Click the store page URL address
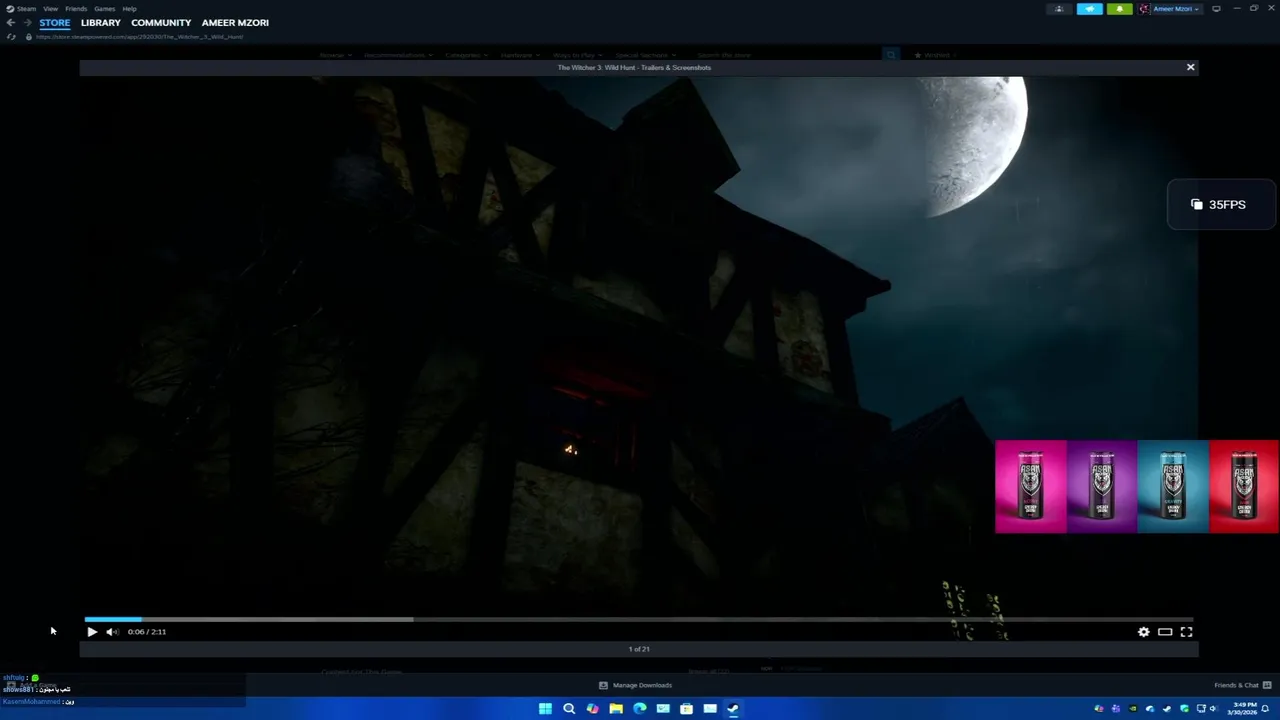 click(x=139, y=37)
